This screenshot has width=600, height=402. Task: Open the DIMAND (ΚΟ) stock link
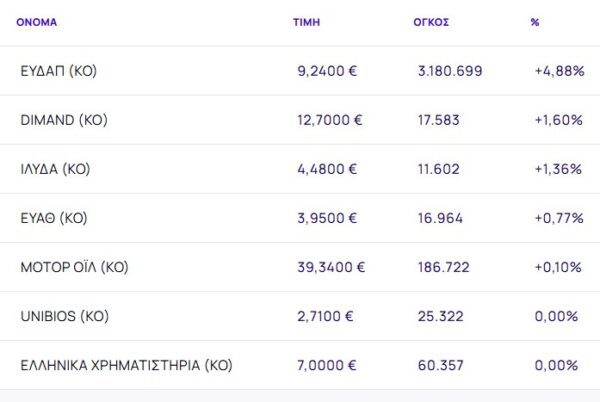click(x=63, y=120)
